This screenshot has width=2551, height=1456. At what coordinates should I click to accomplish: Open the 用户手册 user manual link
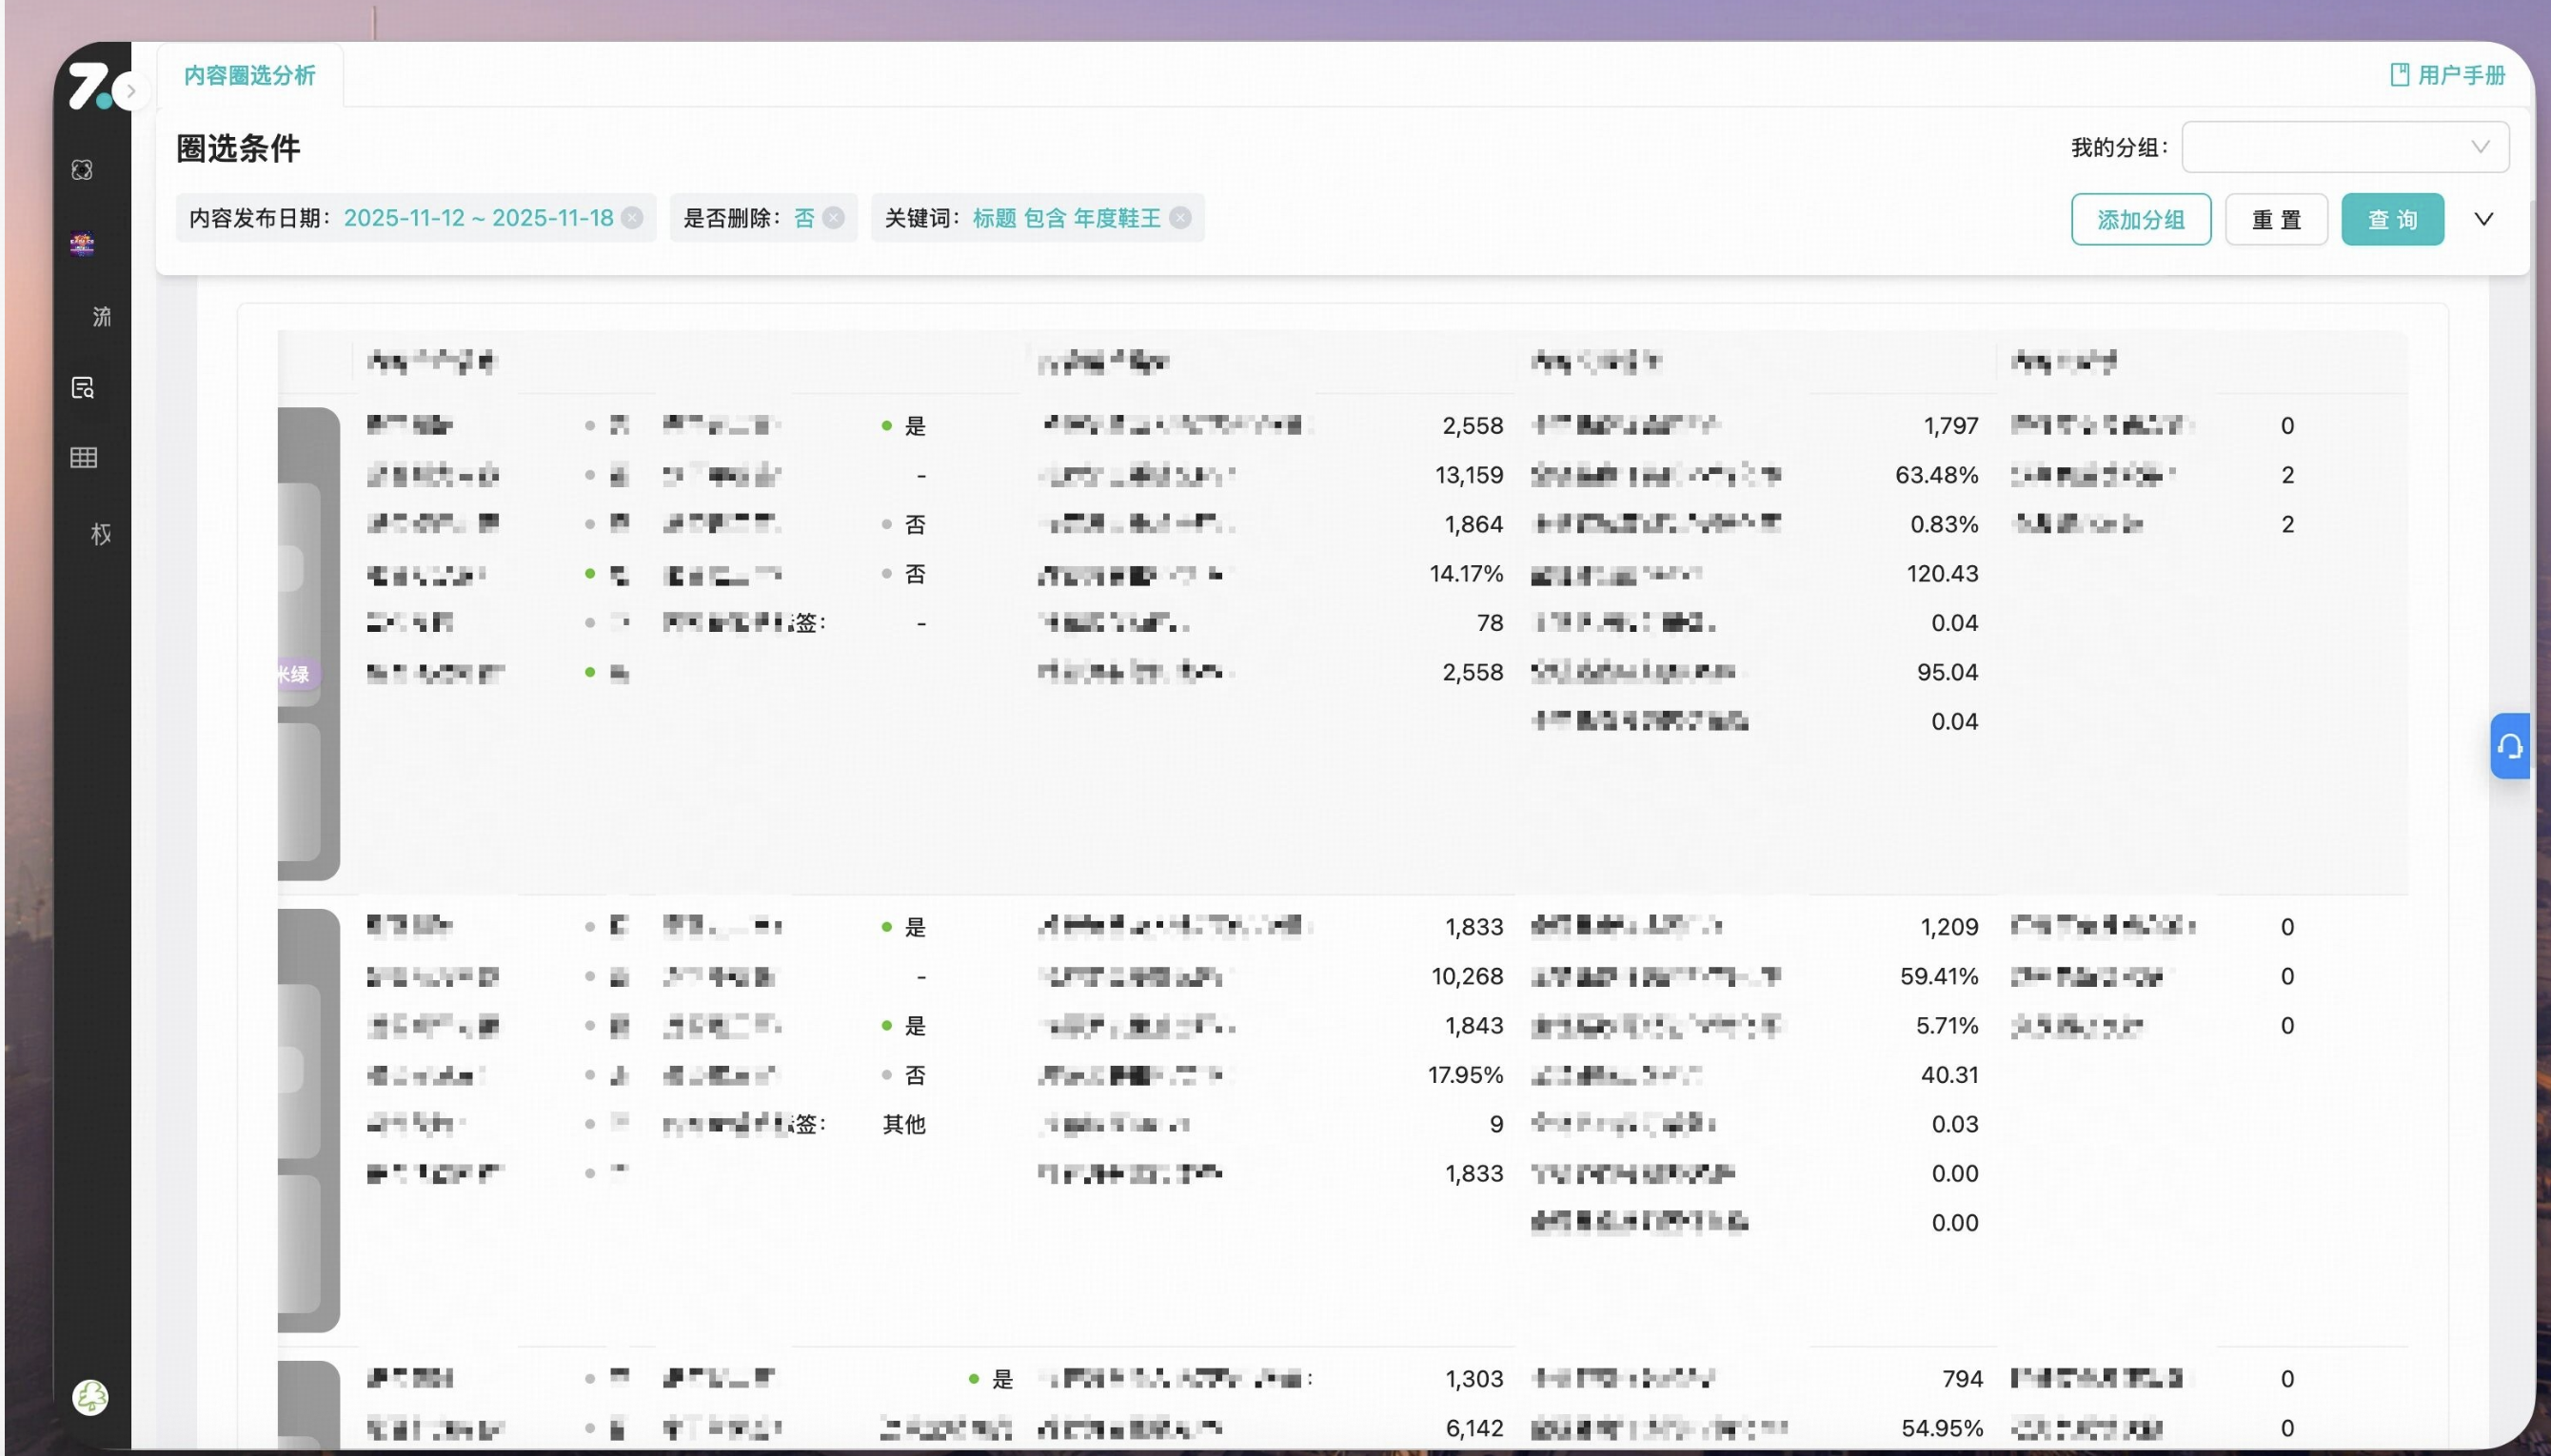2448,75
